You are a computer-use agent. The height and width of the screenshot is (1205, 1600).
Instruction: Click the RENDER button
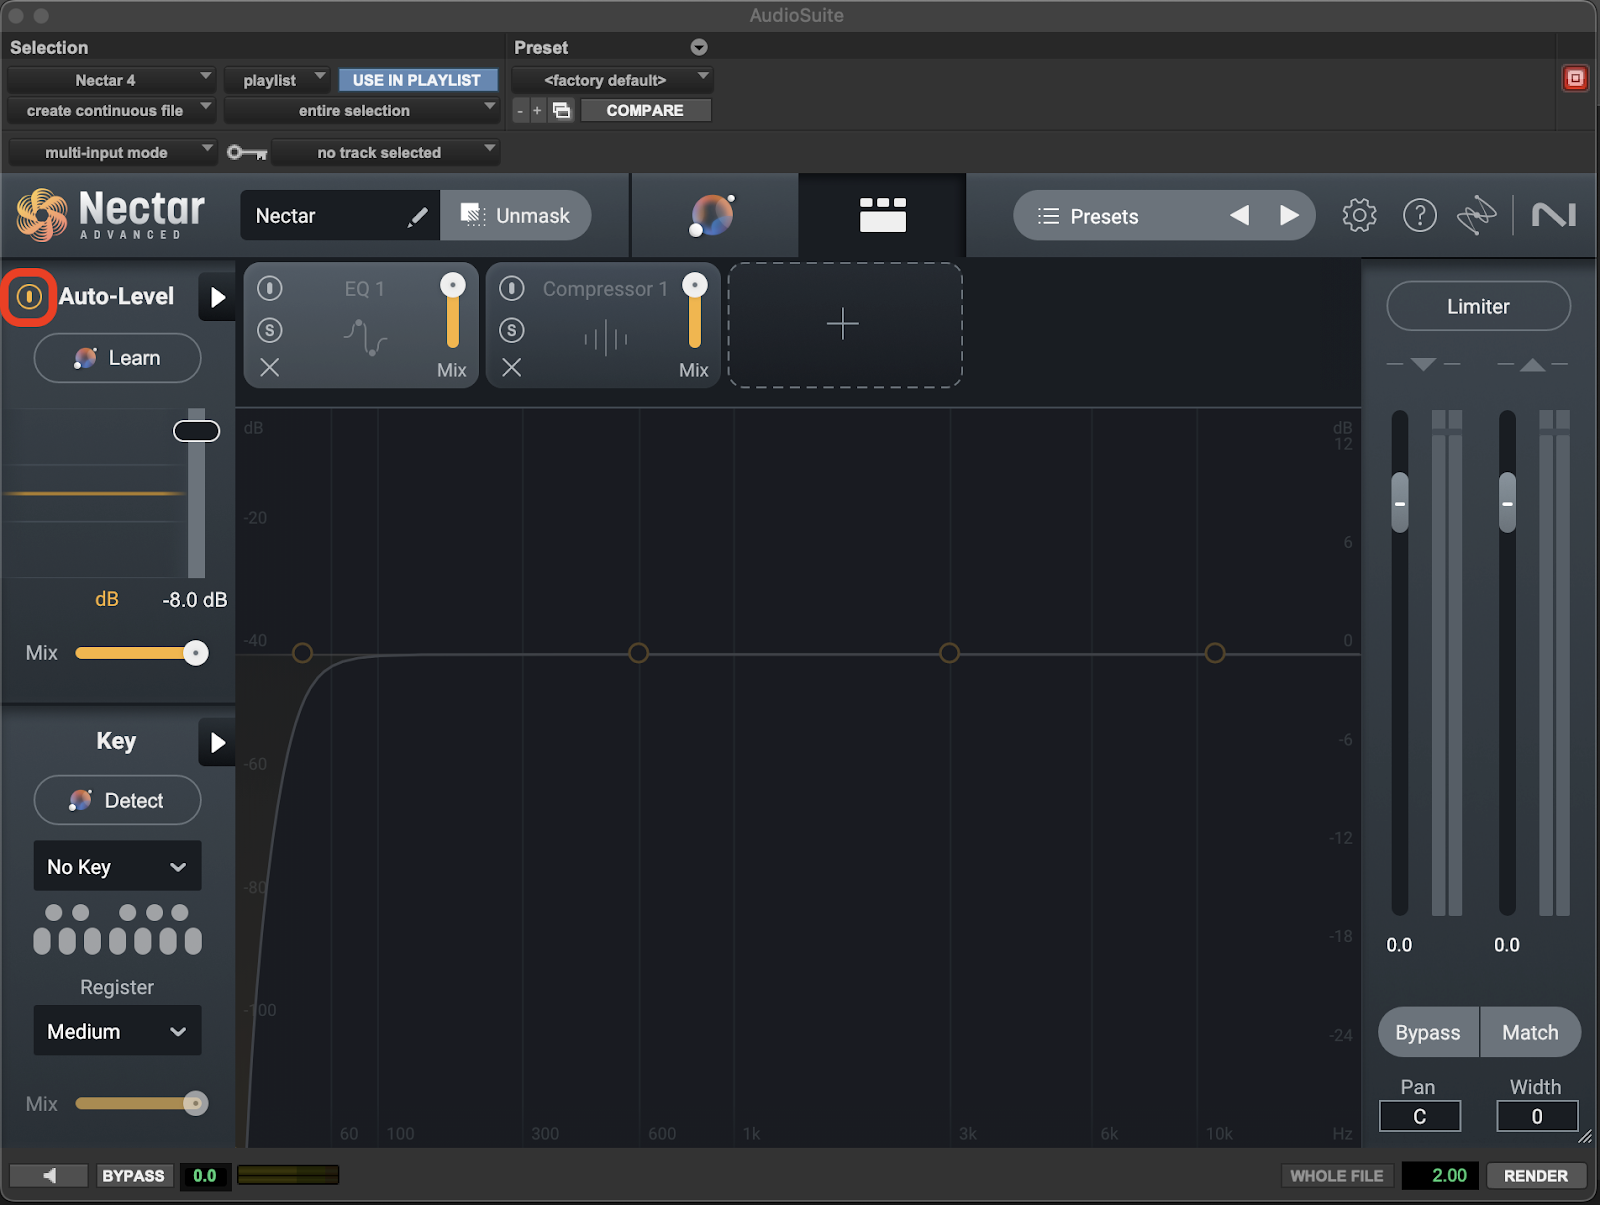(x=1536, y=1175)
